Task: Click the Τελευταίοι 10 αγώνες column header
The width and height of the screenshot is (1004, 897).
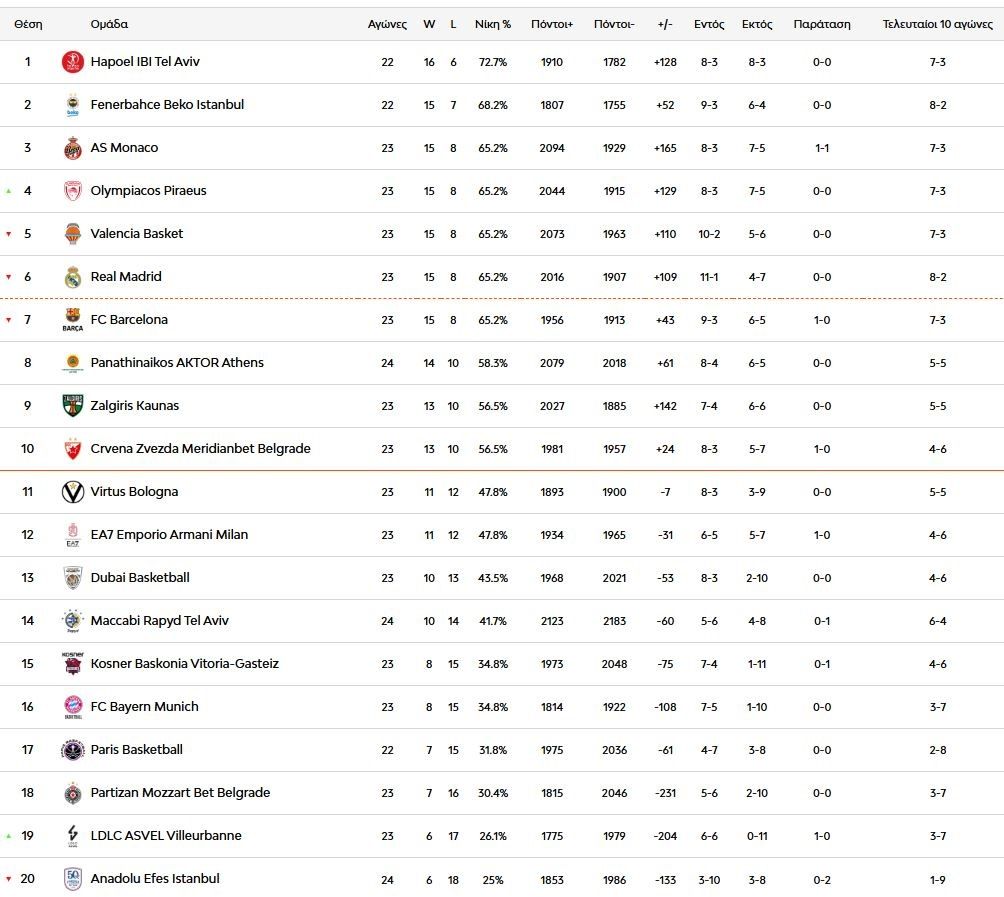Action: pyautogui.click(x=937, y=24)
